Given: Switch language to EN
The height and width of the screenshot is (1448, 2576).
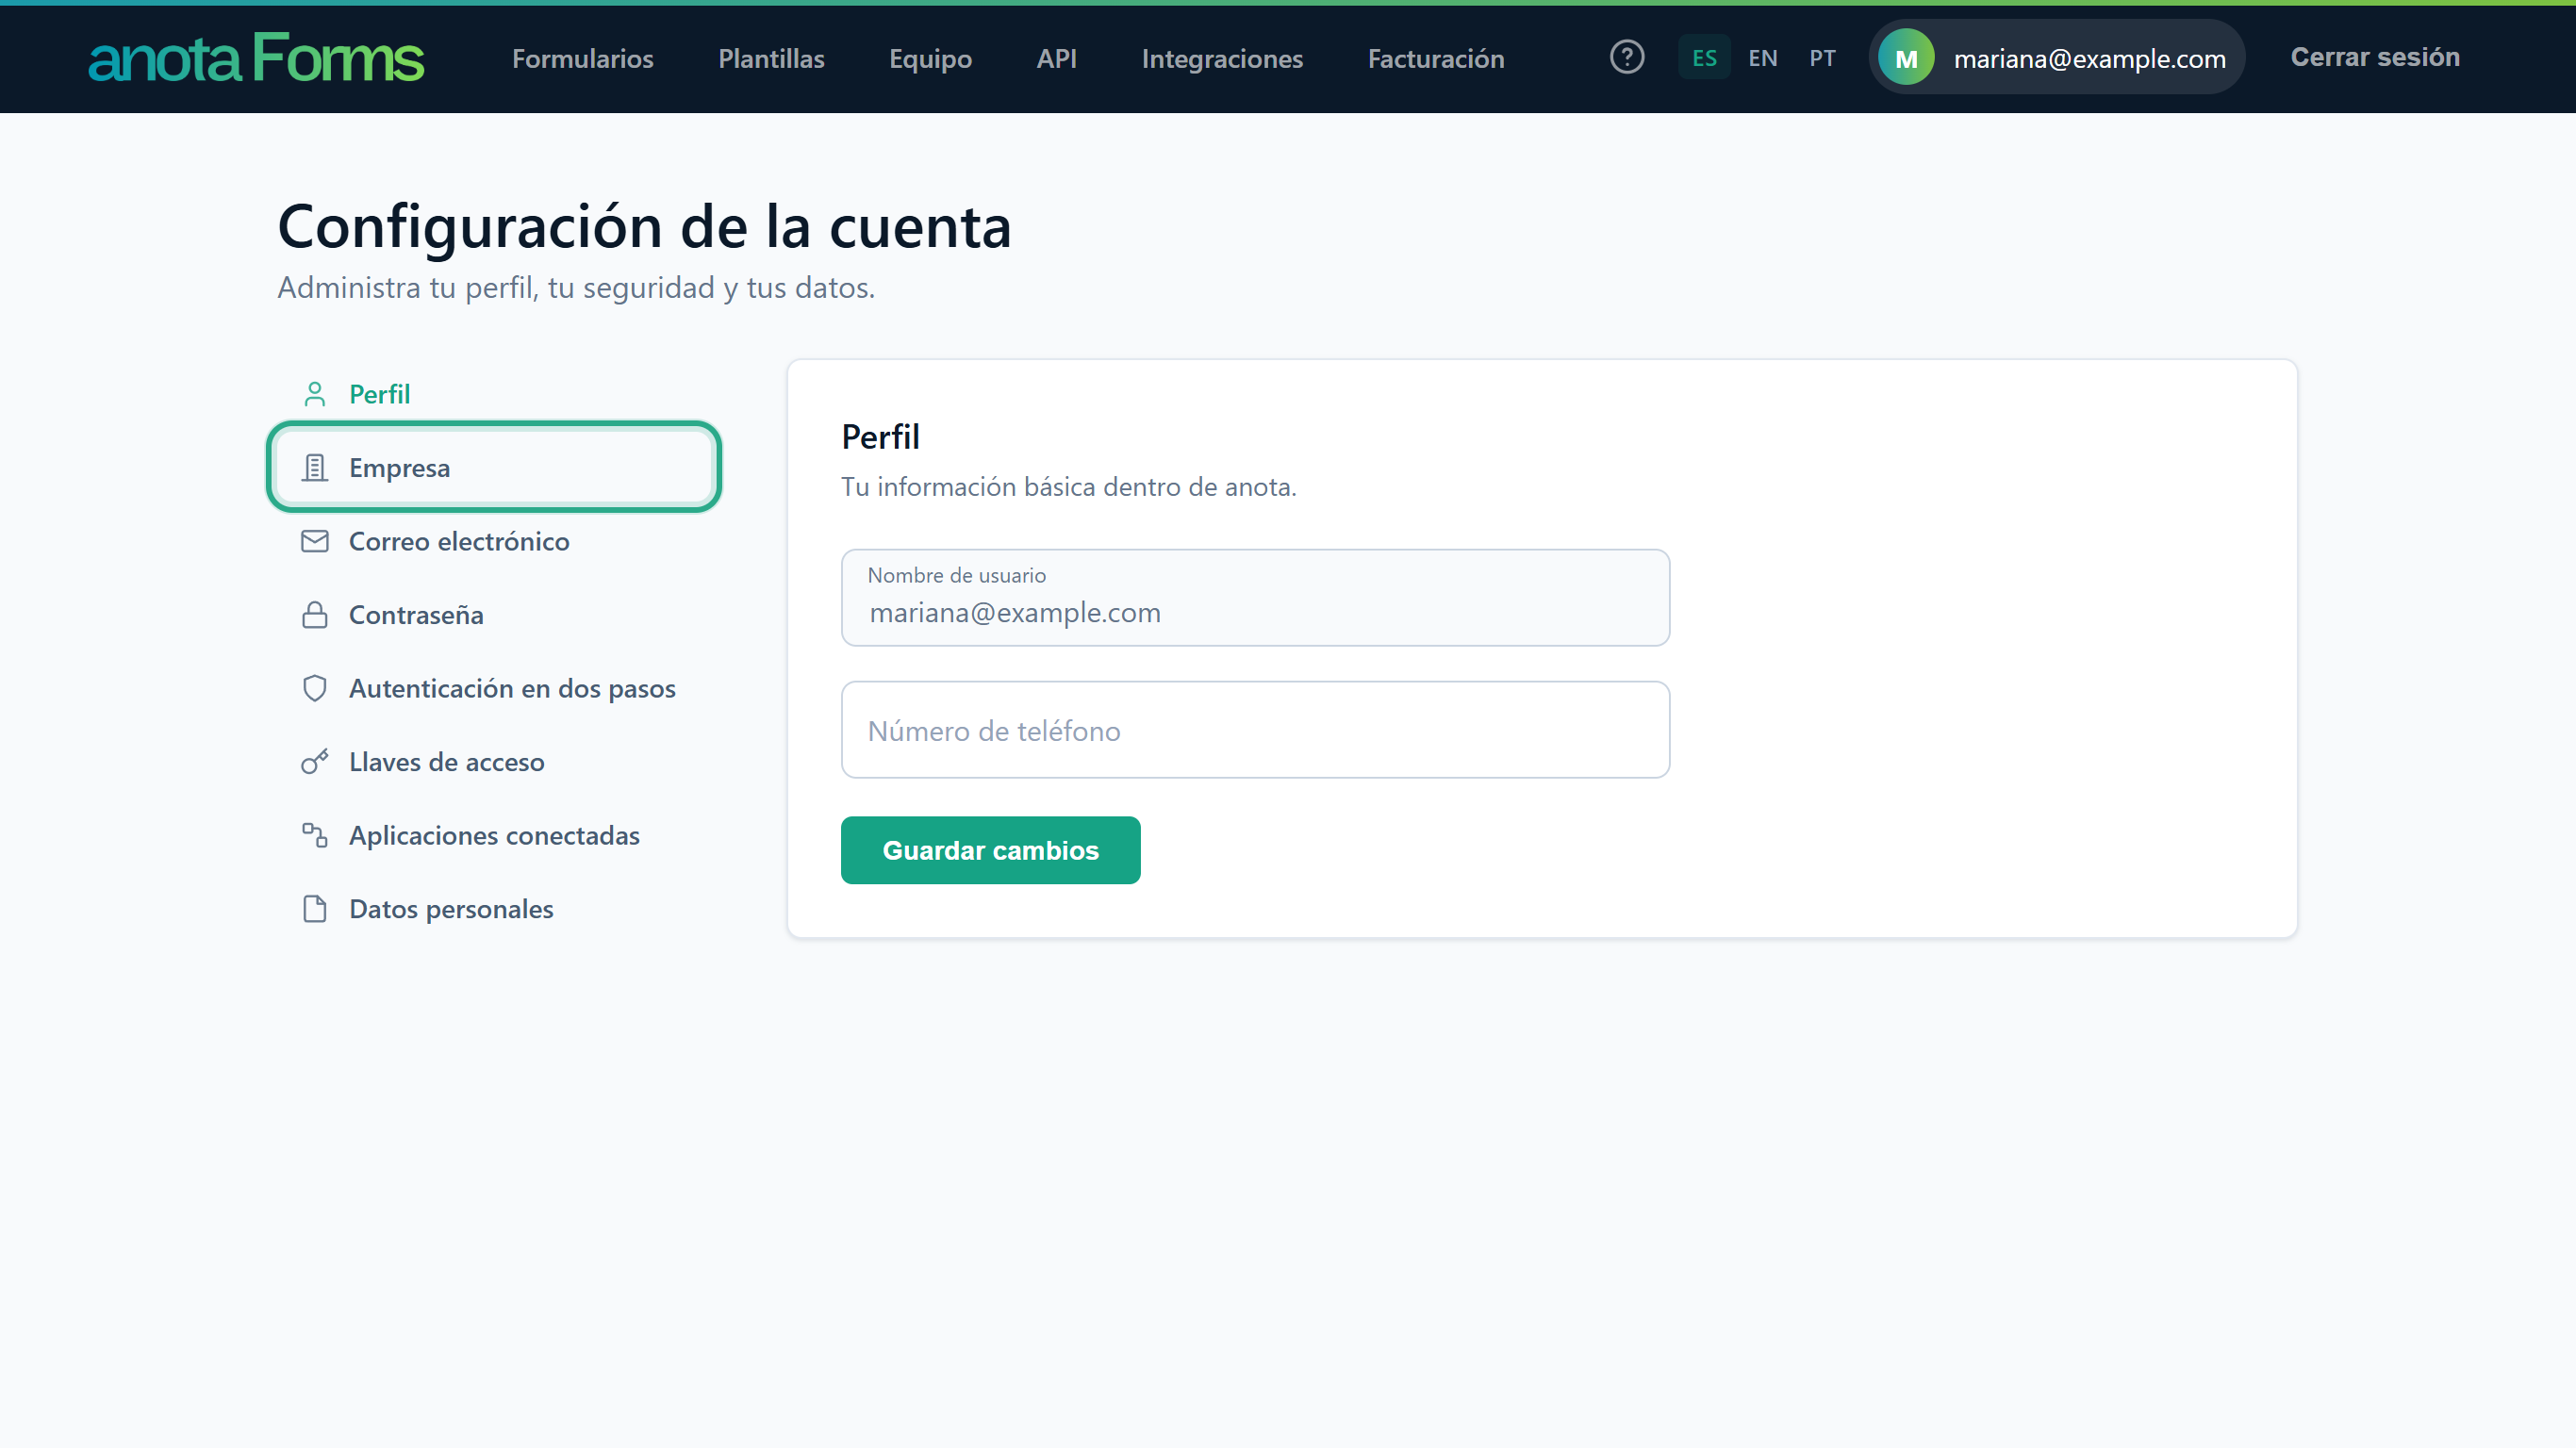Looking at the screenshot, I should (1762, 58).
